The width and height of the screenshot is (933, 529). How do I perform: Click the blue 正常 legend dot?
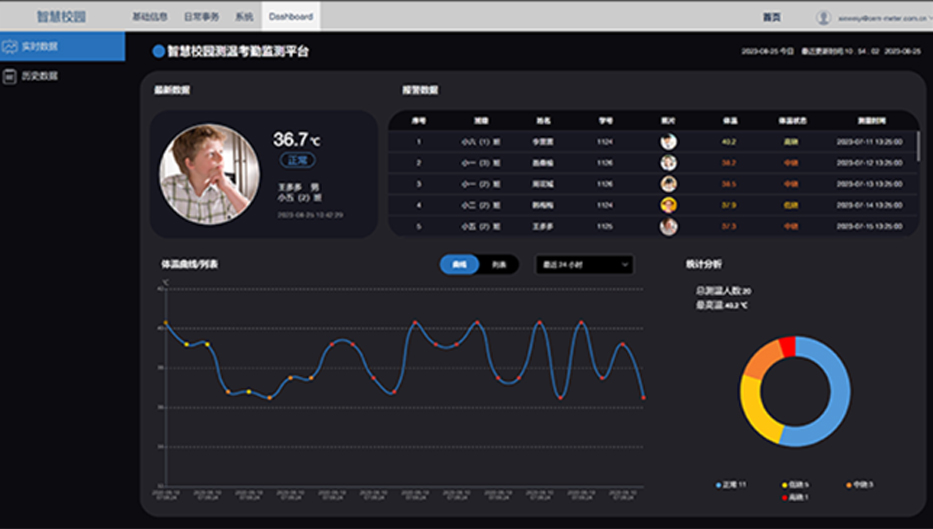[718, 485]
